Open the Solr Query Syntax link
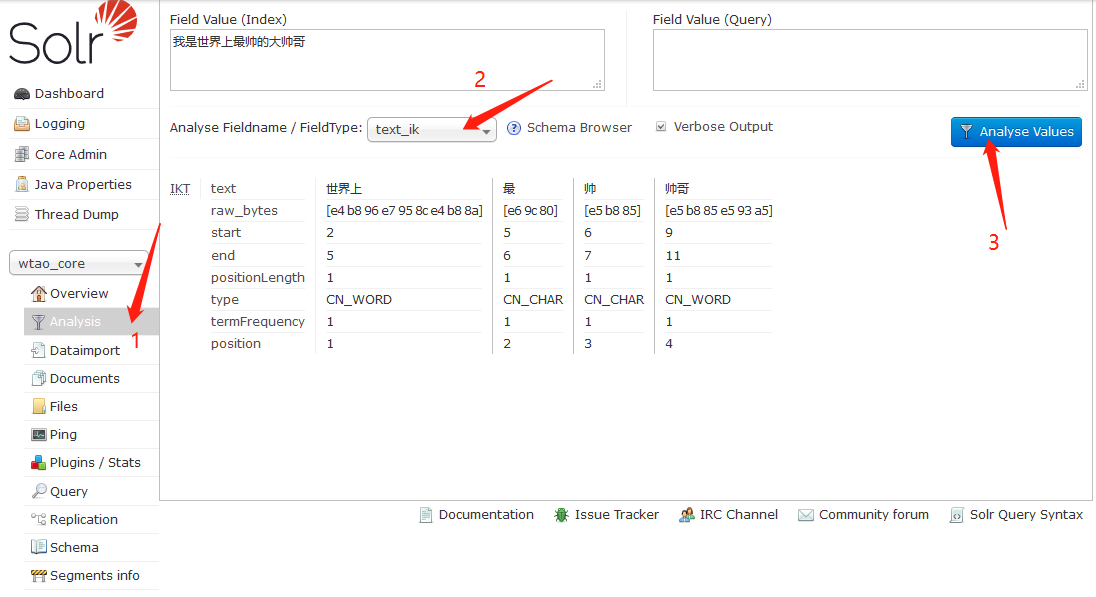This screenshot has width=1096, height=597. tap(1026, 515)
